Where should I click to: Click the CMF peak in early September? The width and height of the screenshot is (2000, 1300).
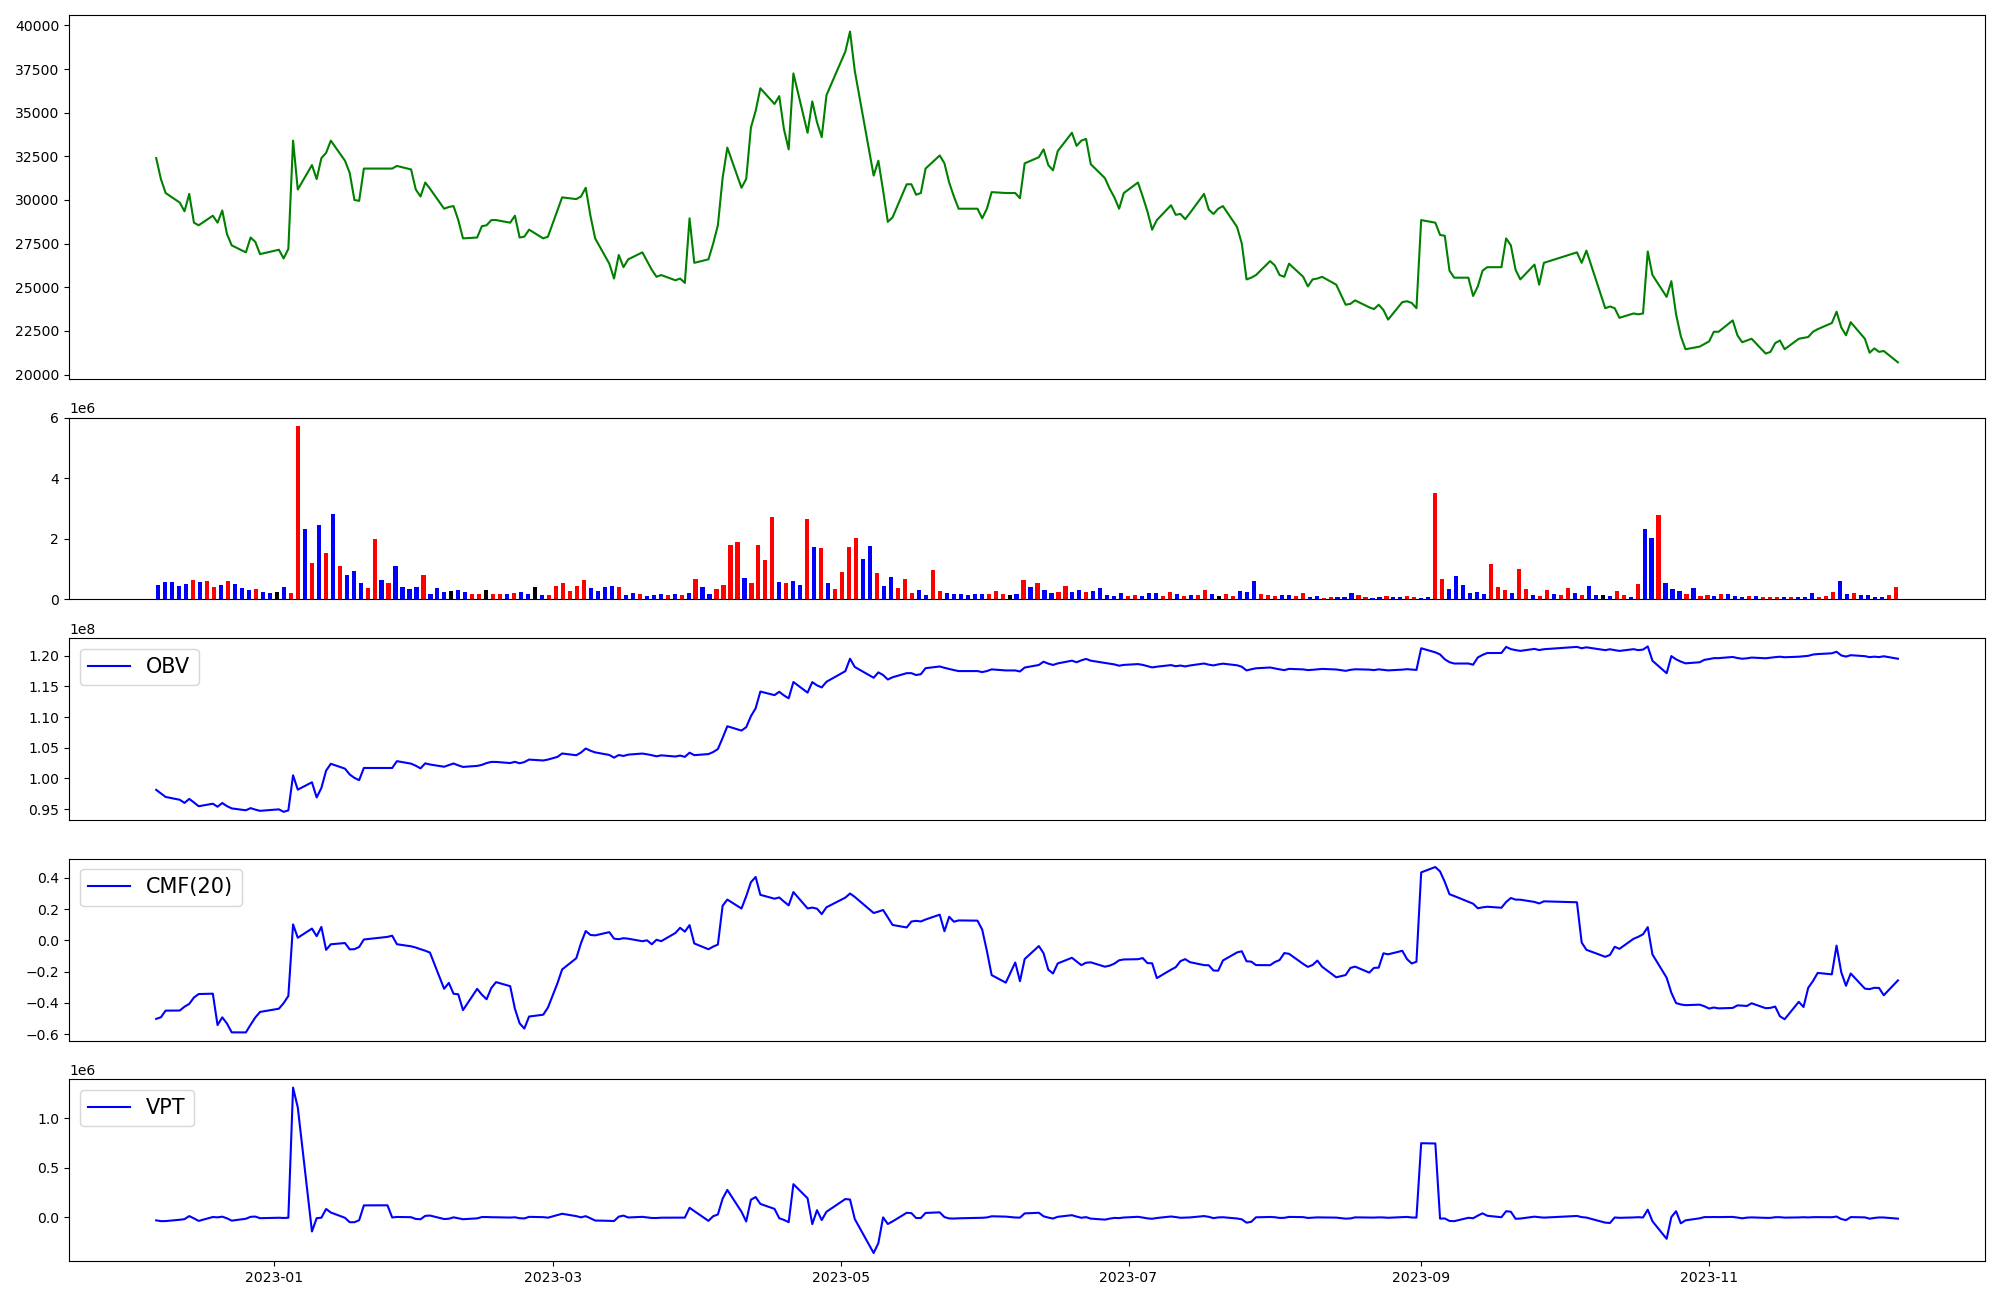1435,867
